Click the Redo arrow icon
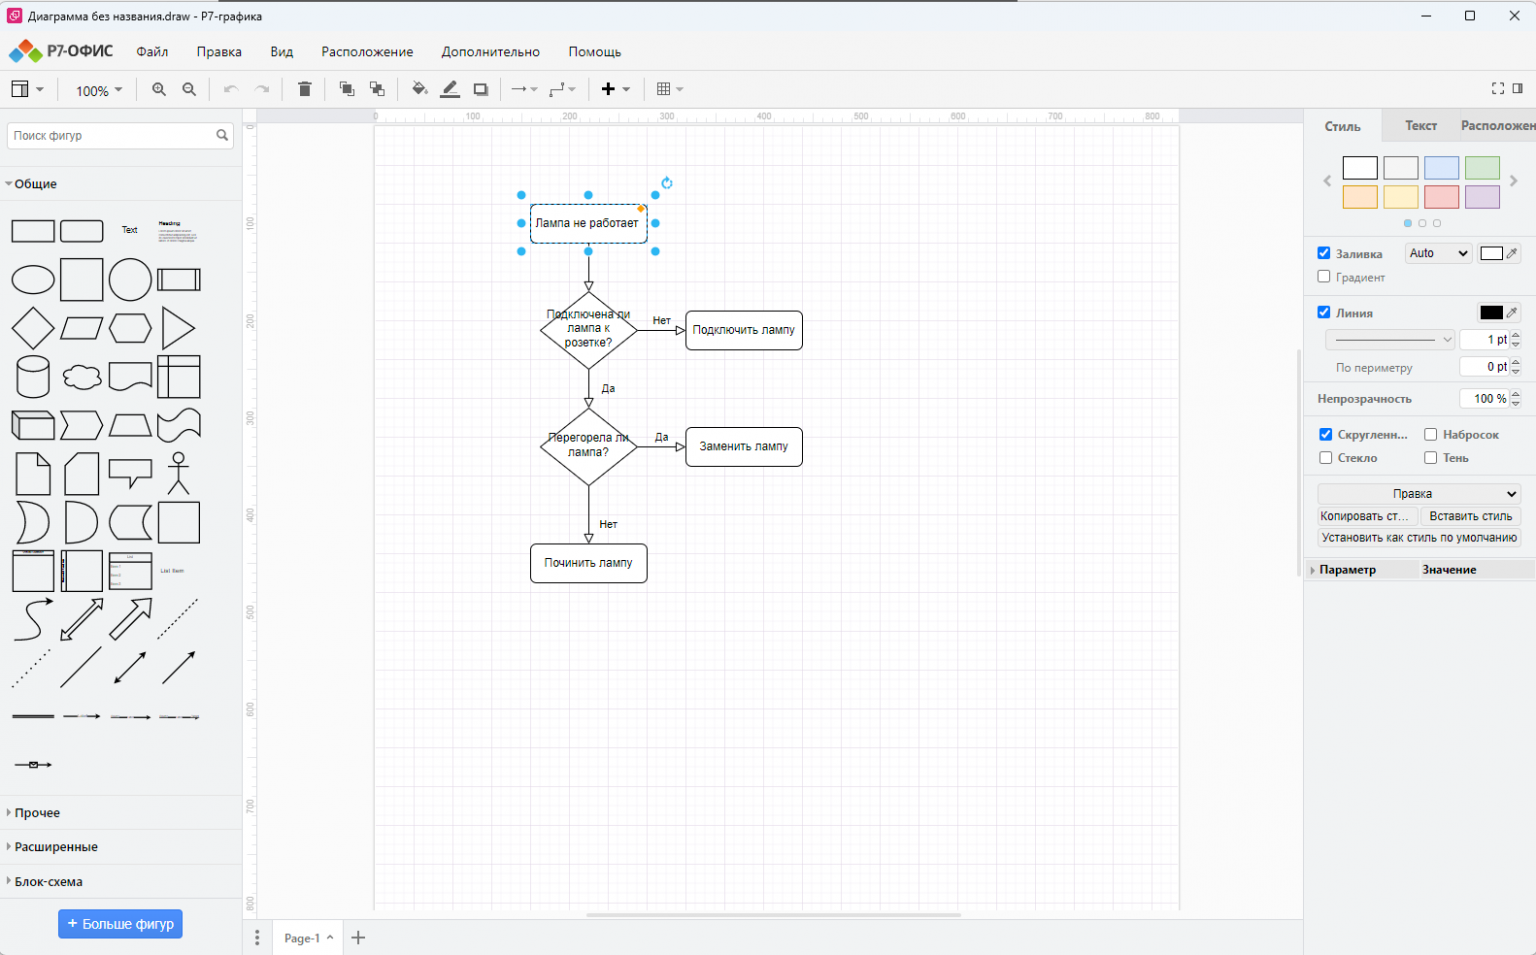This screenshot has height=955, width=1536. pyautogui.click(x=262, y=89)
